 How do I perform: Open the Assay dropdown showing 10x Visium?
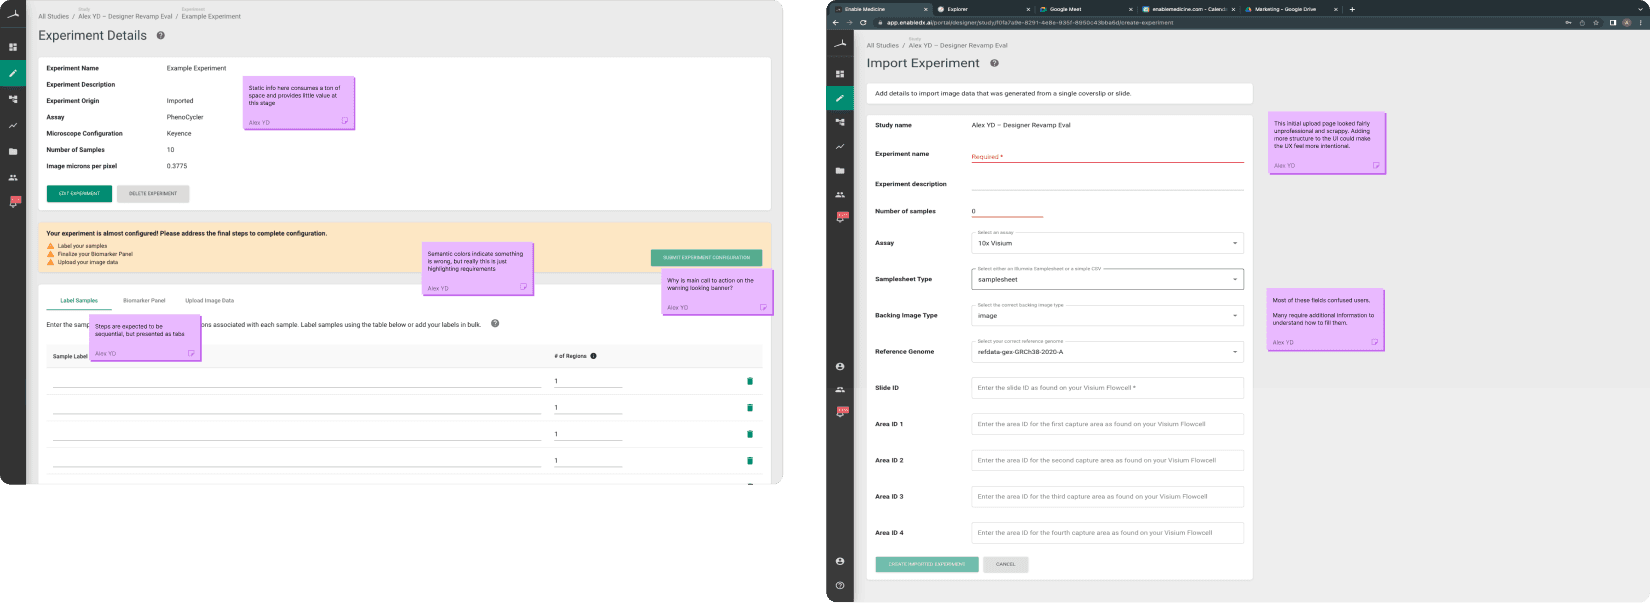[1108, 243]
